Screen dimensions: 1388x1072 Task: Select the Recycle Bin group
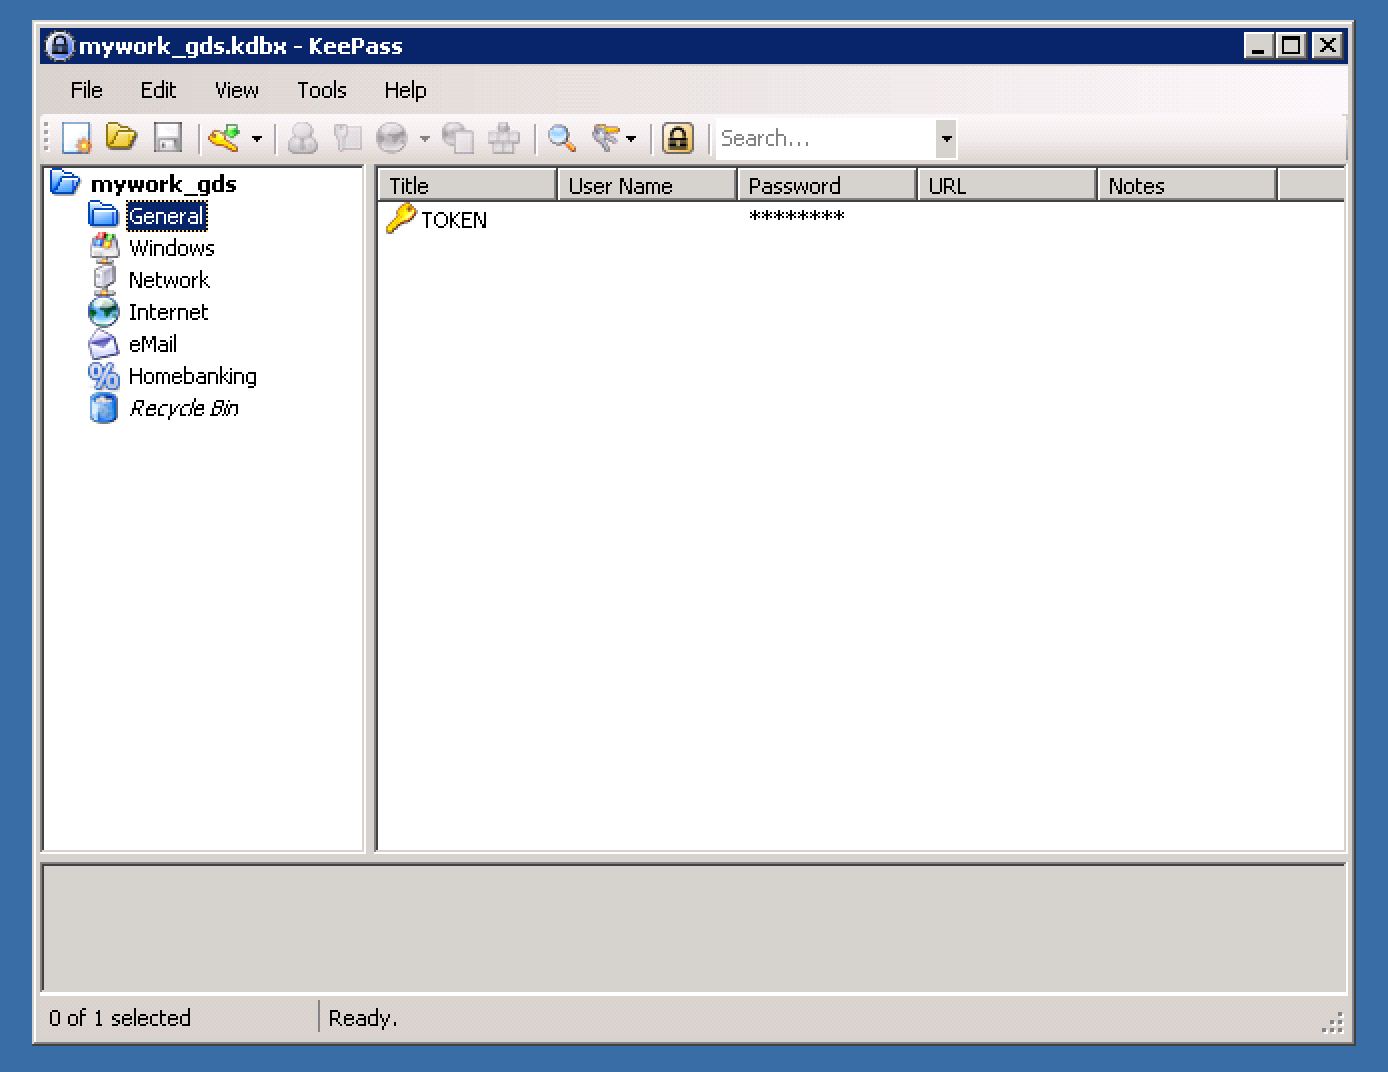(x=184, y=408)
